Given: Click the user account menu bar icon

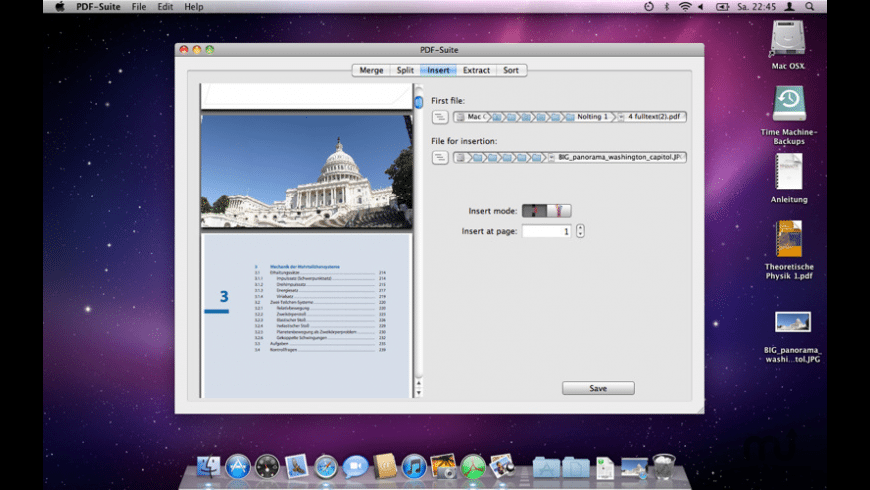Looking at the screenshot, I should (789, 7).
